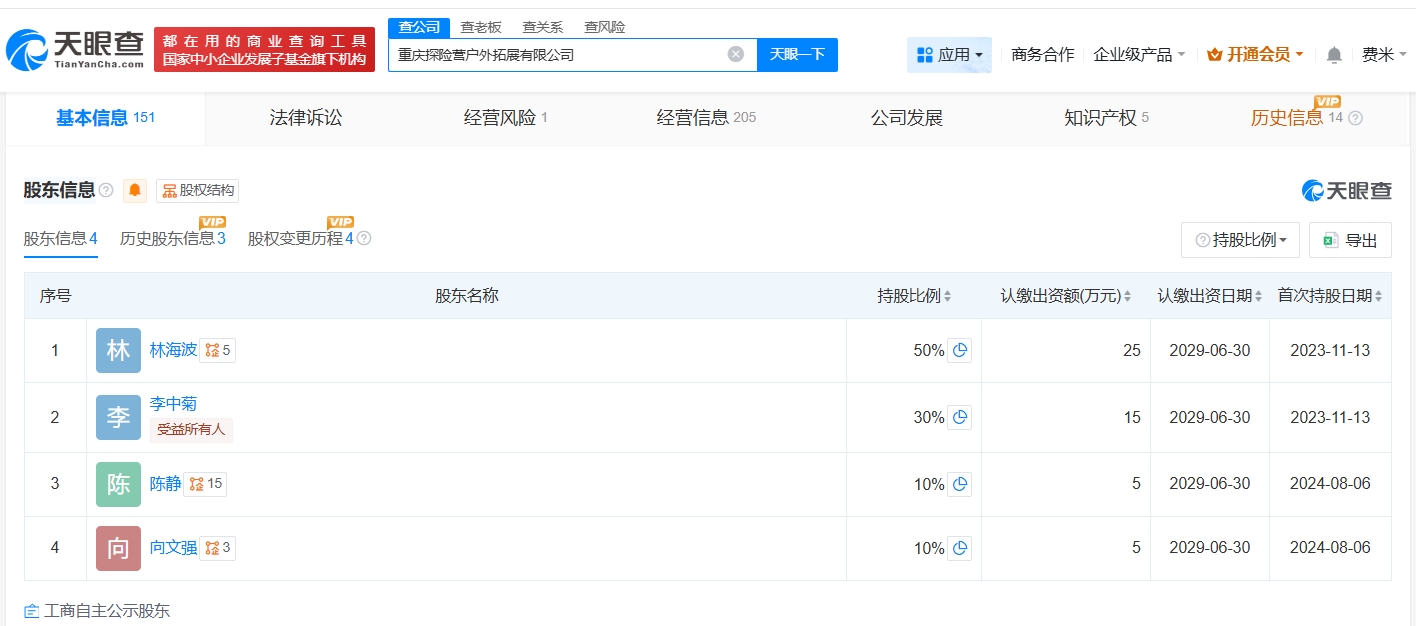Switch to 查关系 search tab

click(543, 27)
